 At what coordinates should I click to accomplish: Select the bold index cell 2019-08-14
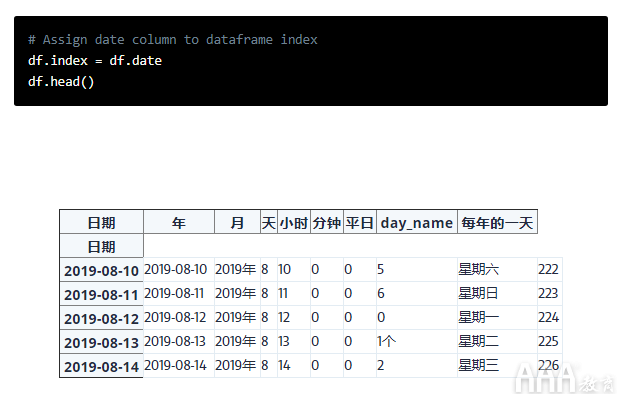point(101,366)
